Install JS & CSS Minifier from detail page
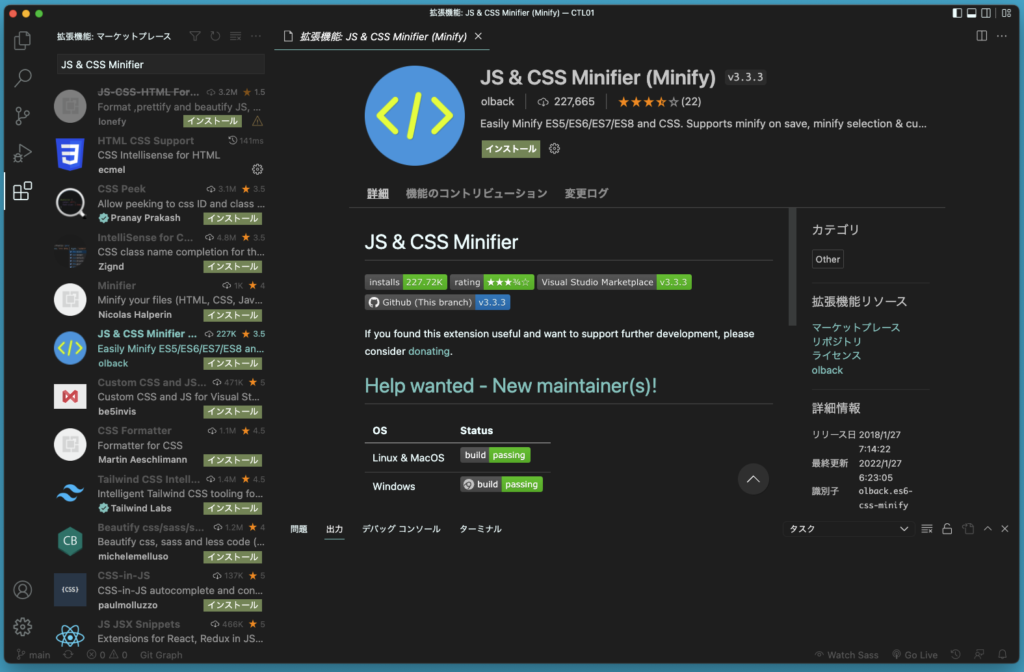The width and height of the screenshot is (1024, 672). tap(511, 149)
